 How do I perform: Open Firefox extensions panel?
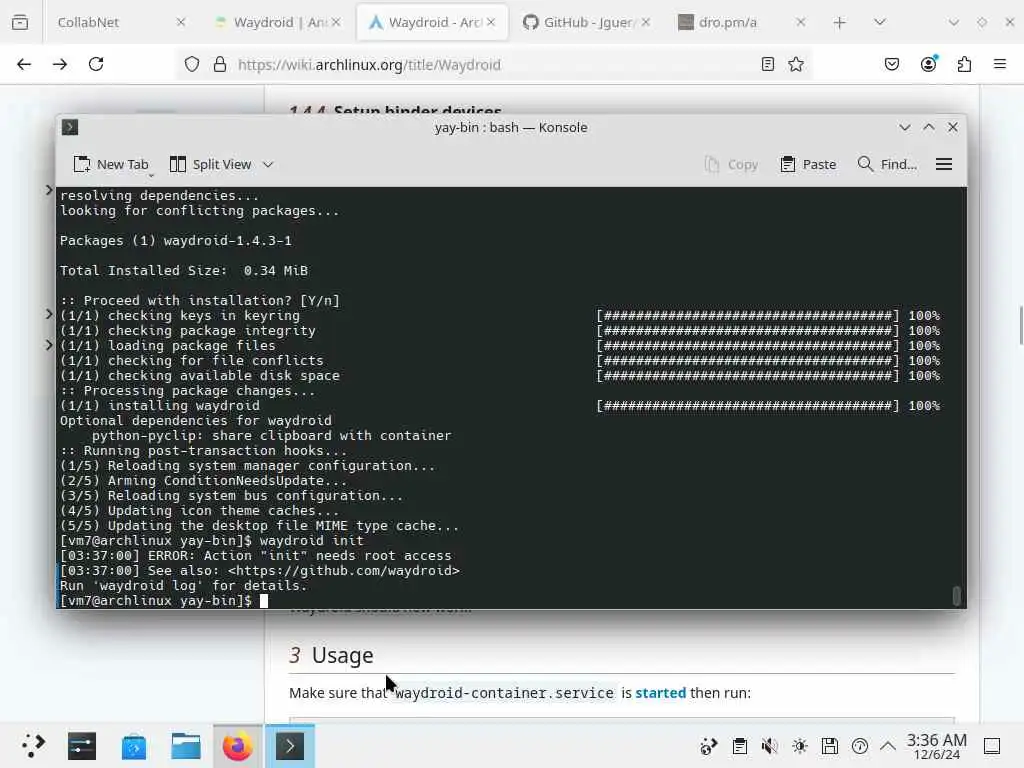(x=965, y=64)
